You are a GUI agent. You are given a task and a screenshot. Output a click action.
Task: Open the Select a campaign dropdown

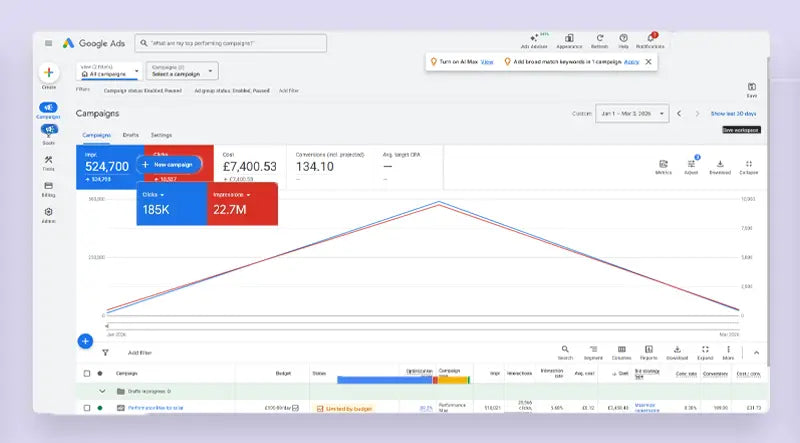click(x=182, y=71)
